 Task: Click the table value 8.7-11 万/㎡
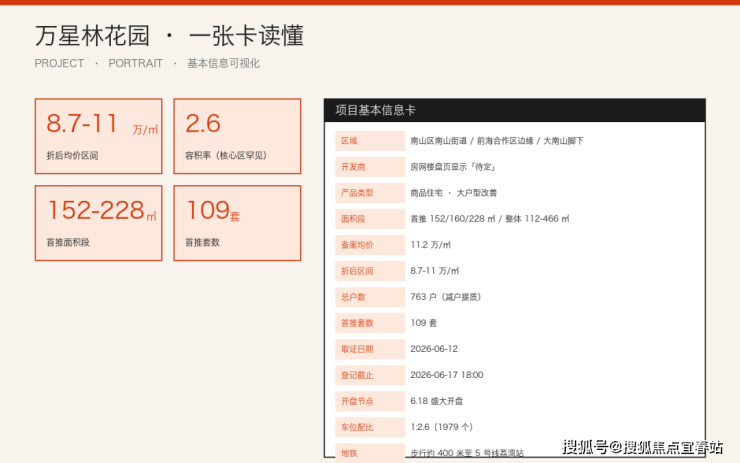pyautogui.click(x=434, y=271)
